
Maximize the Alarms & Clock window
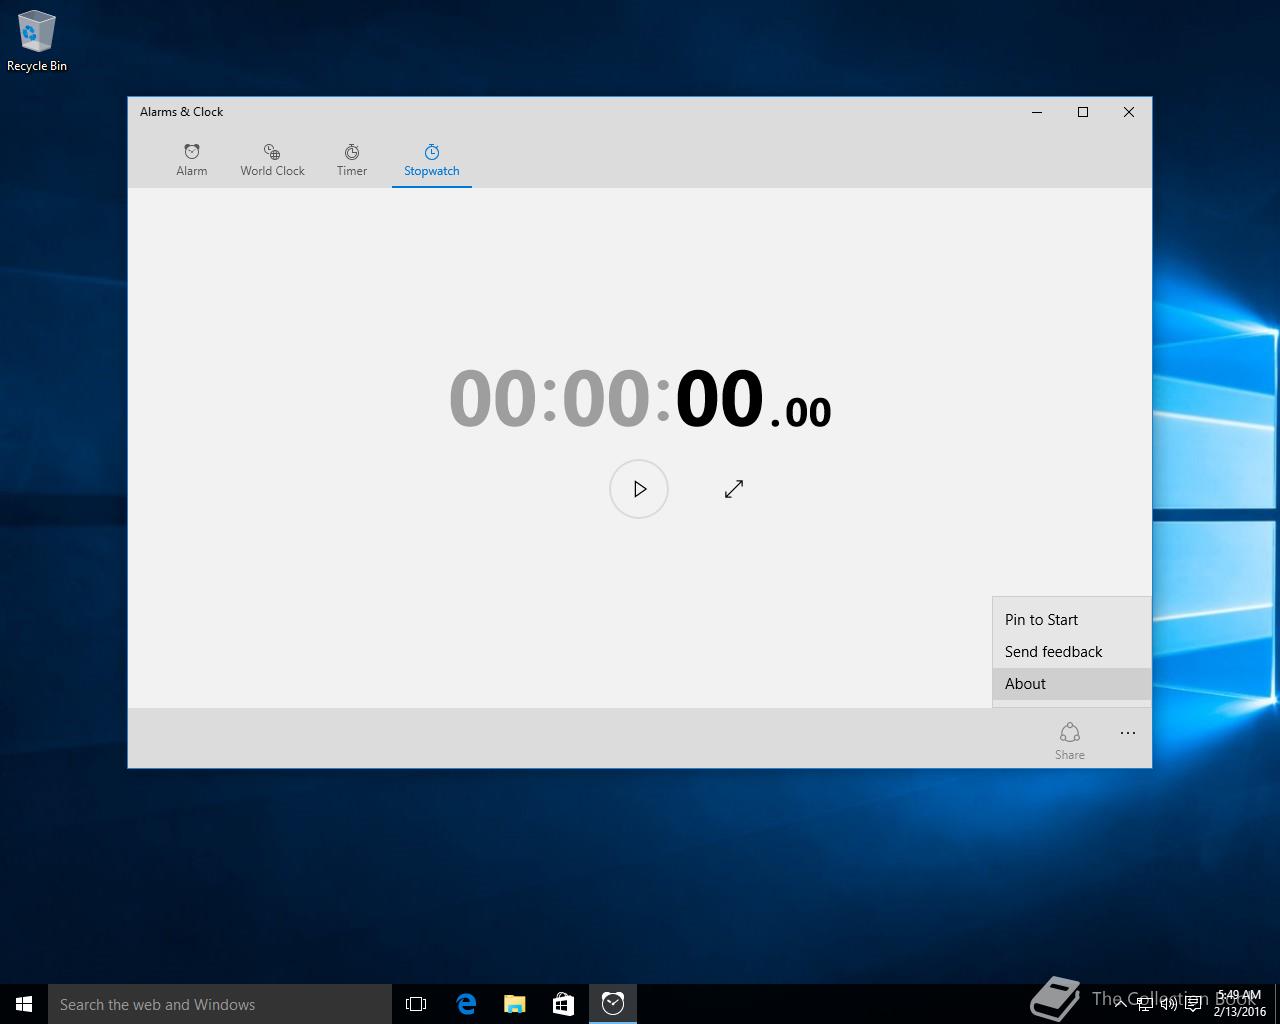(x=1083, y=112)
